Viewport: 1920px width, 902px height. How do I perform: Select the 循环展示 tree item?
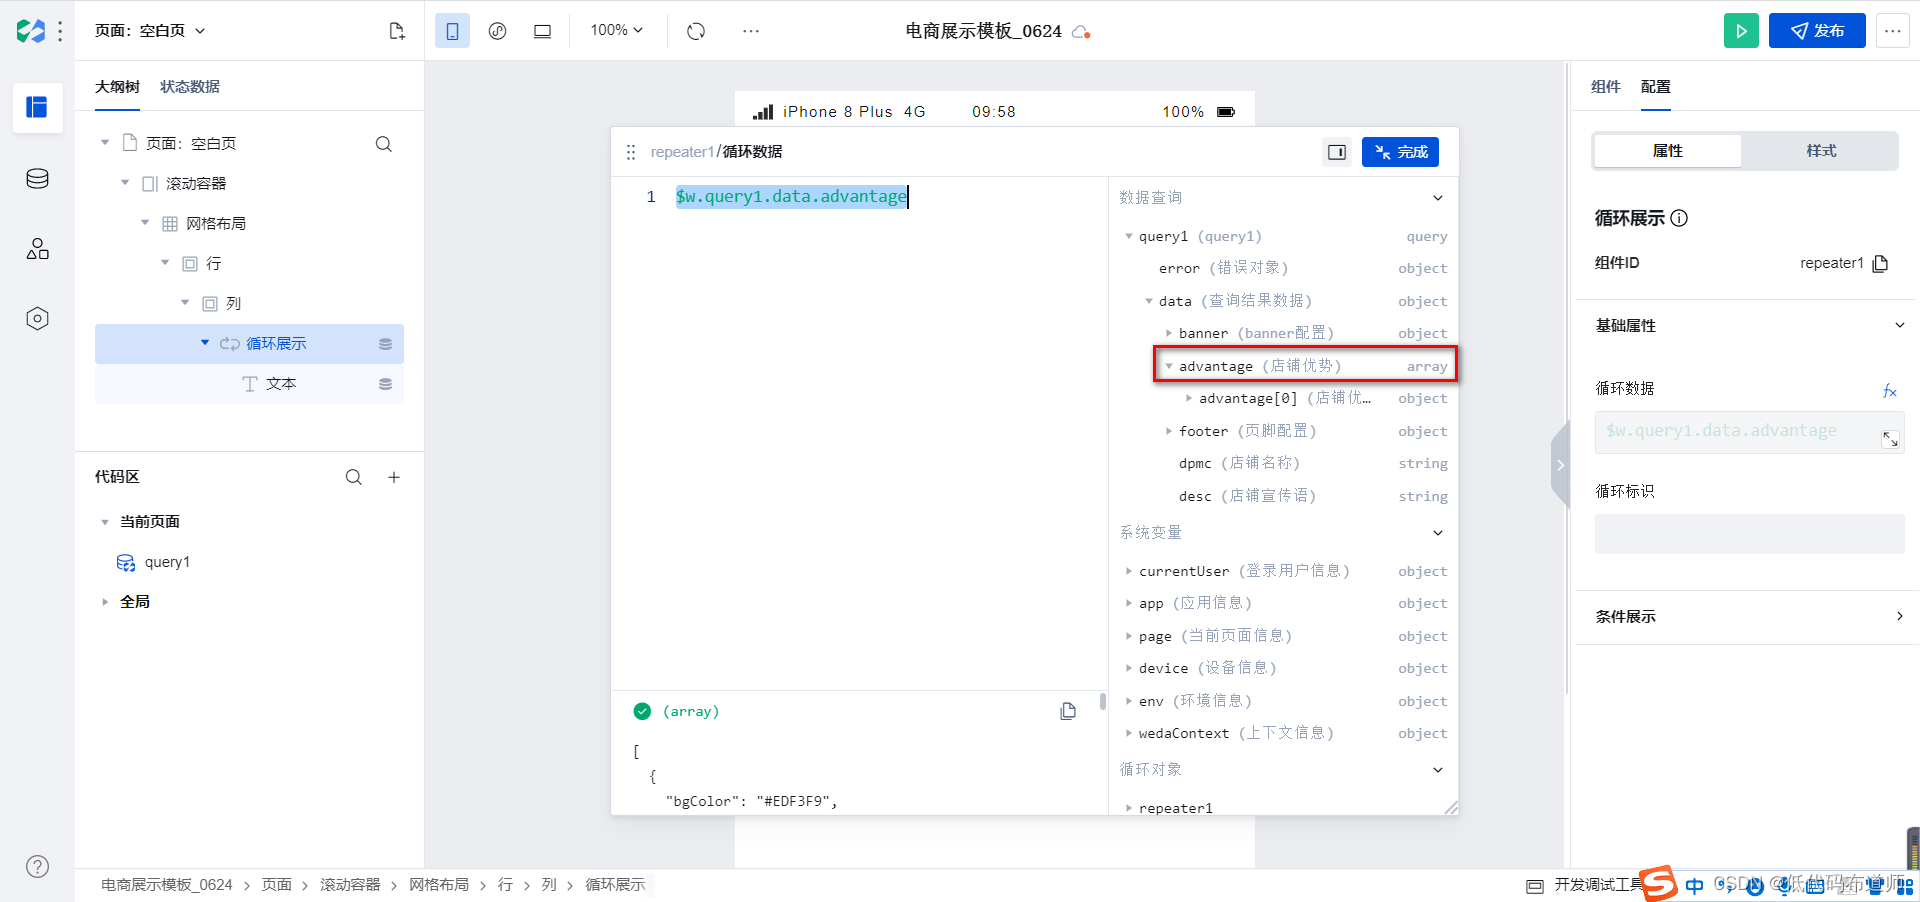[x=249, y=344]
